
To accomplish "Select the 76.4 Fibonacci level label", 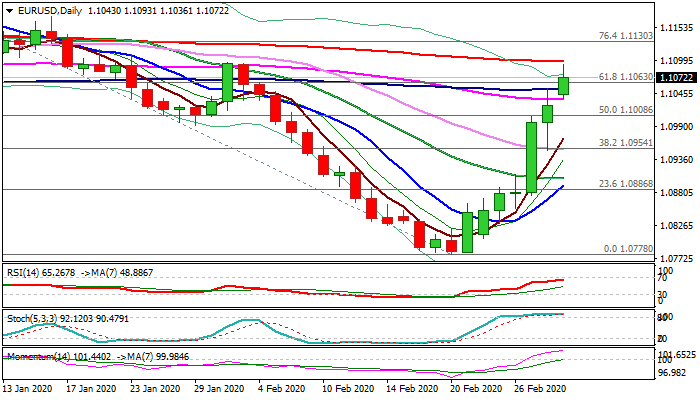I will click(625, 35).
